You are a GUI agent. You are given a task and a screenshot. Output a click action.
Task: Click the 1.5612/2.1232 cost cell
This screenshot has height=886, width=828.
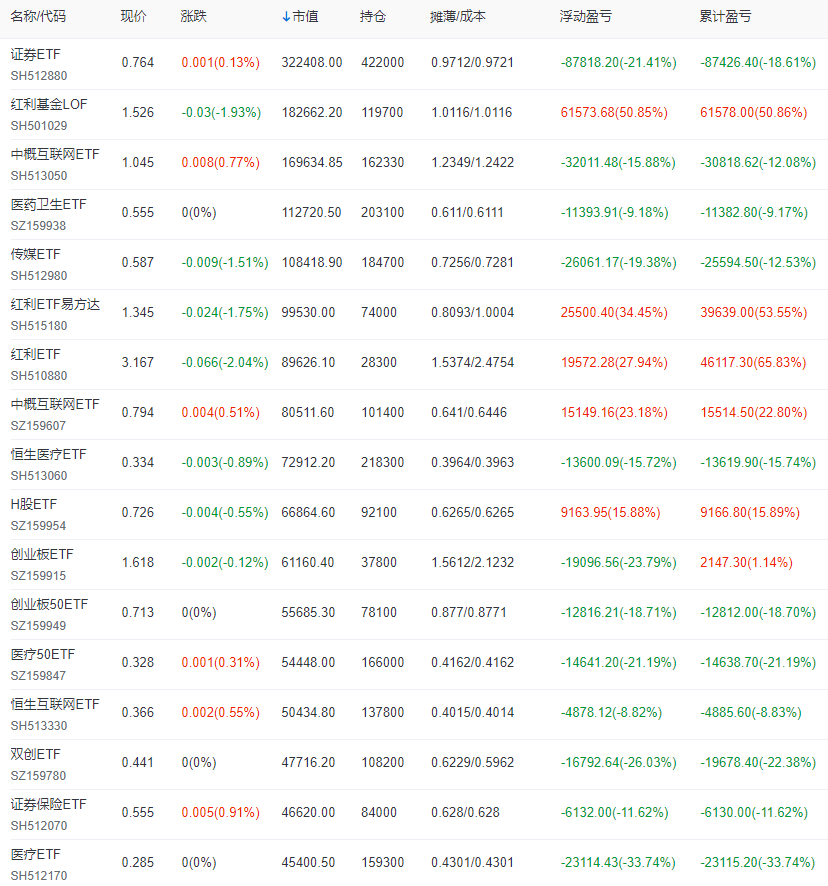click(x=472, y=562)
